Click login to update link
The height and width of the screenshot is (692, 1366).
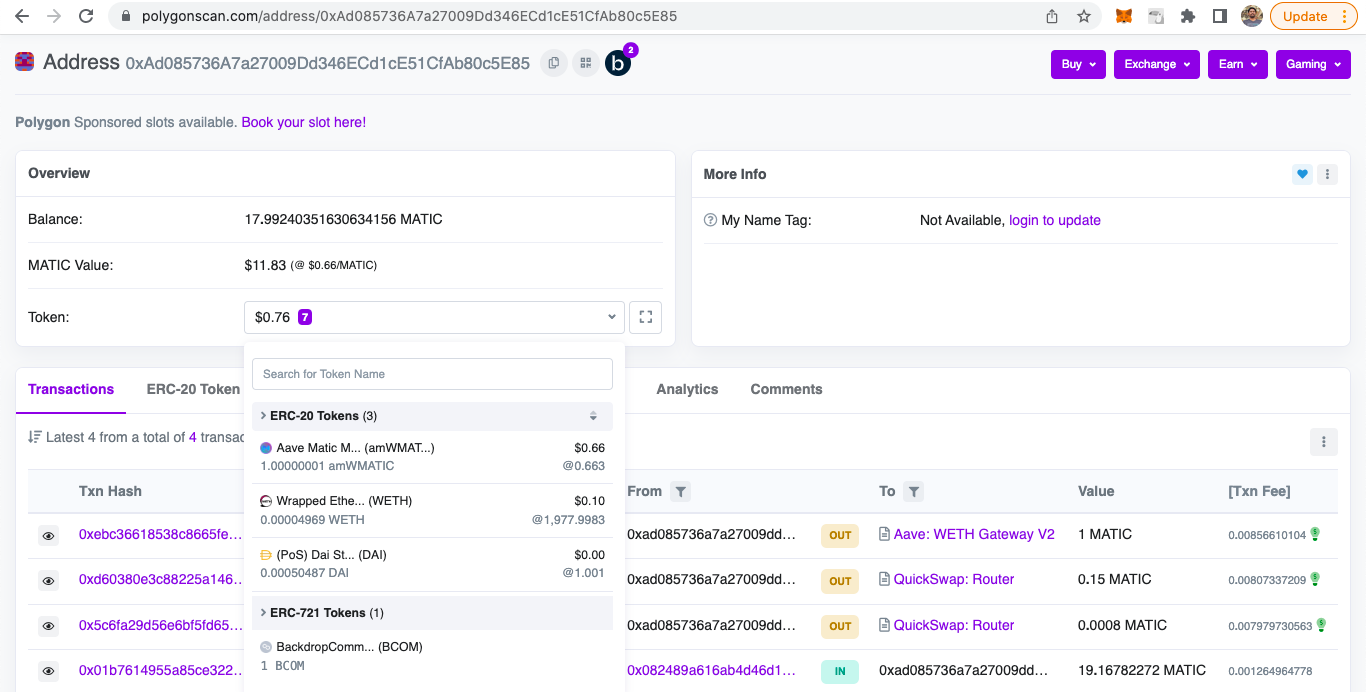(1055, 220)
